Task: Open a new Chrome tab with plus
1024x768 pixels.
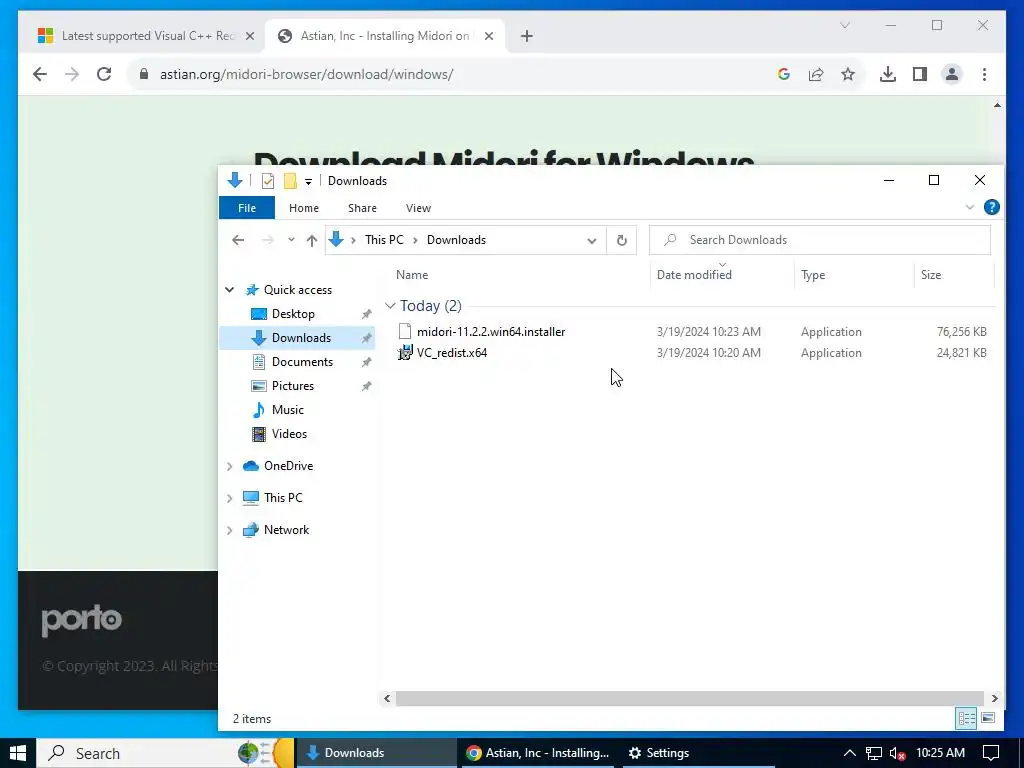Action: (x=527, y=36)
